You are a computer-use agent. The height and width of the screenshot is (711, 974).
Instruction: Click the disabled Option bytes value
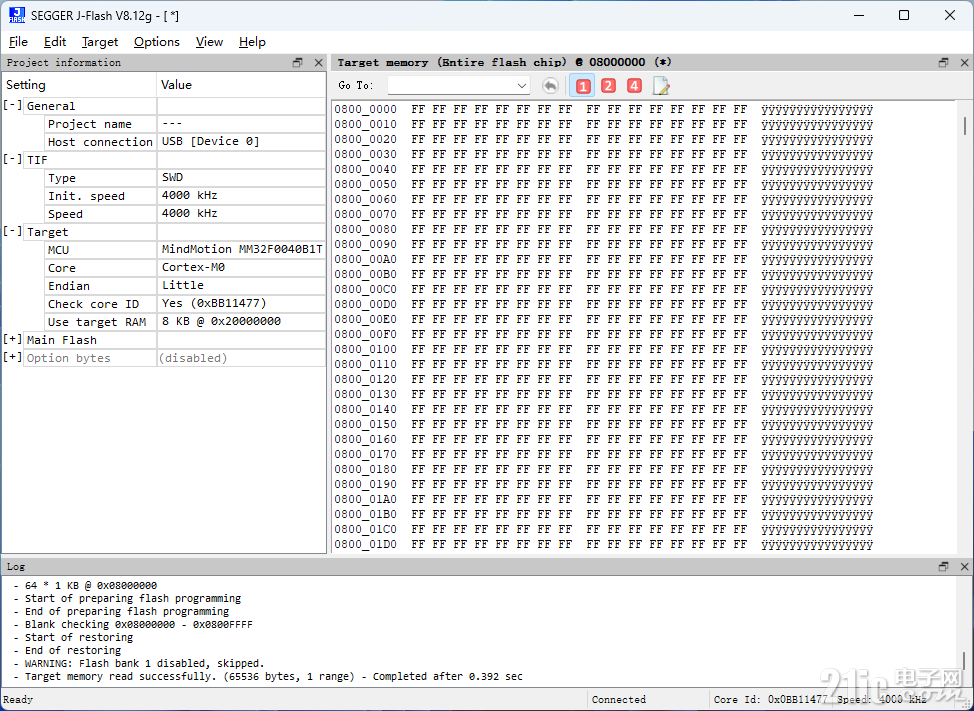click(193, 358)
